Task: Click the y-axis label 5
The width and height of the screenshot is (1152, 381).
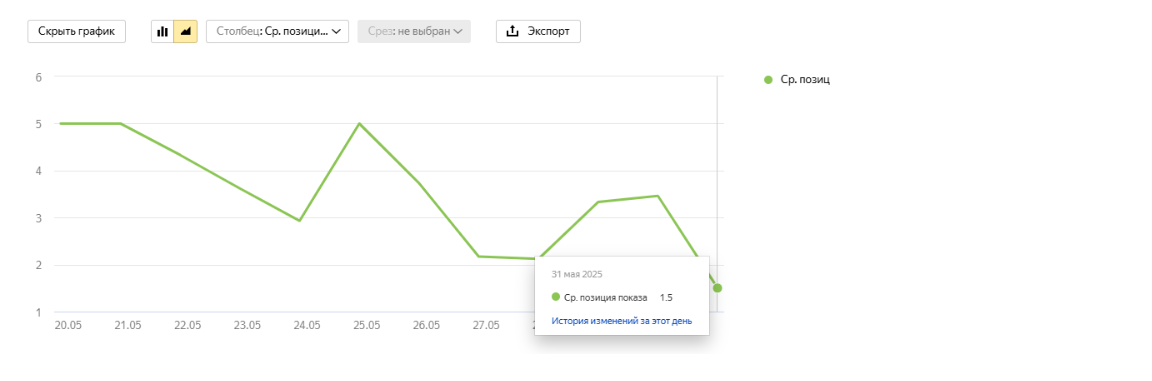Action: pyautogui.click(x=38, y=124)
